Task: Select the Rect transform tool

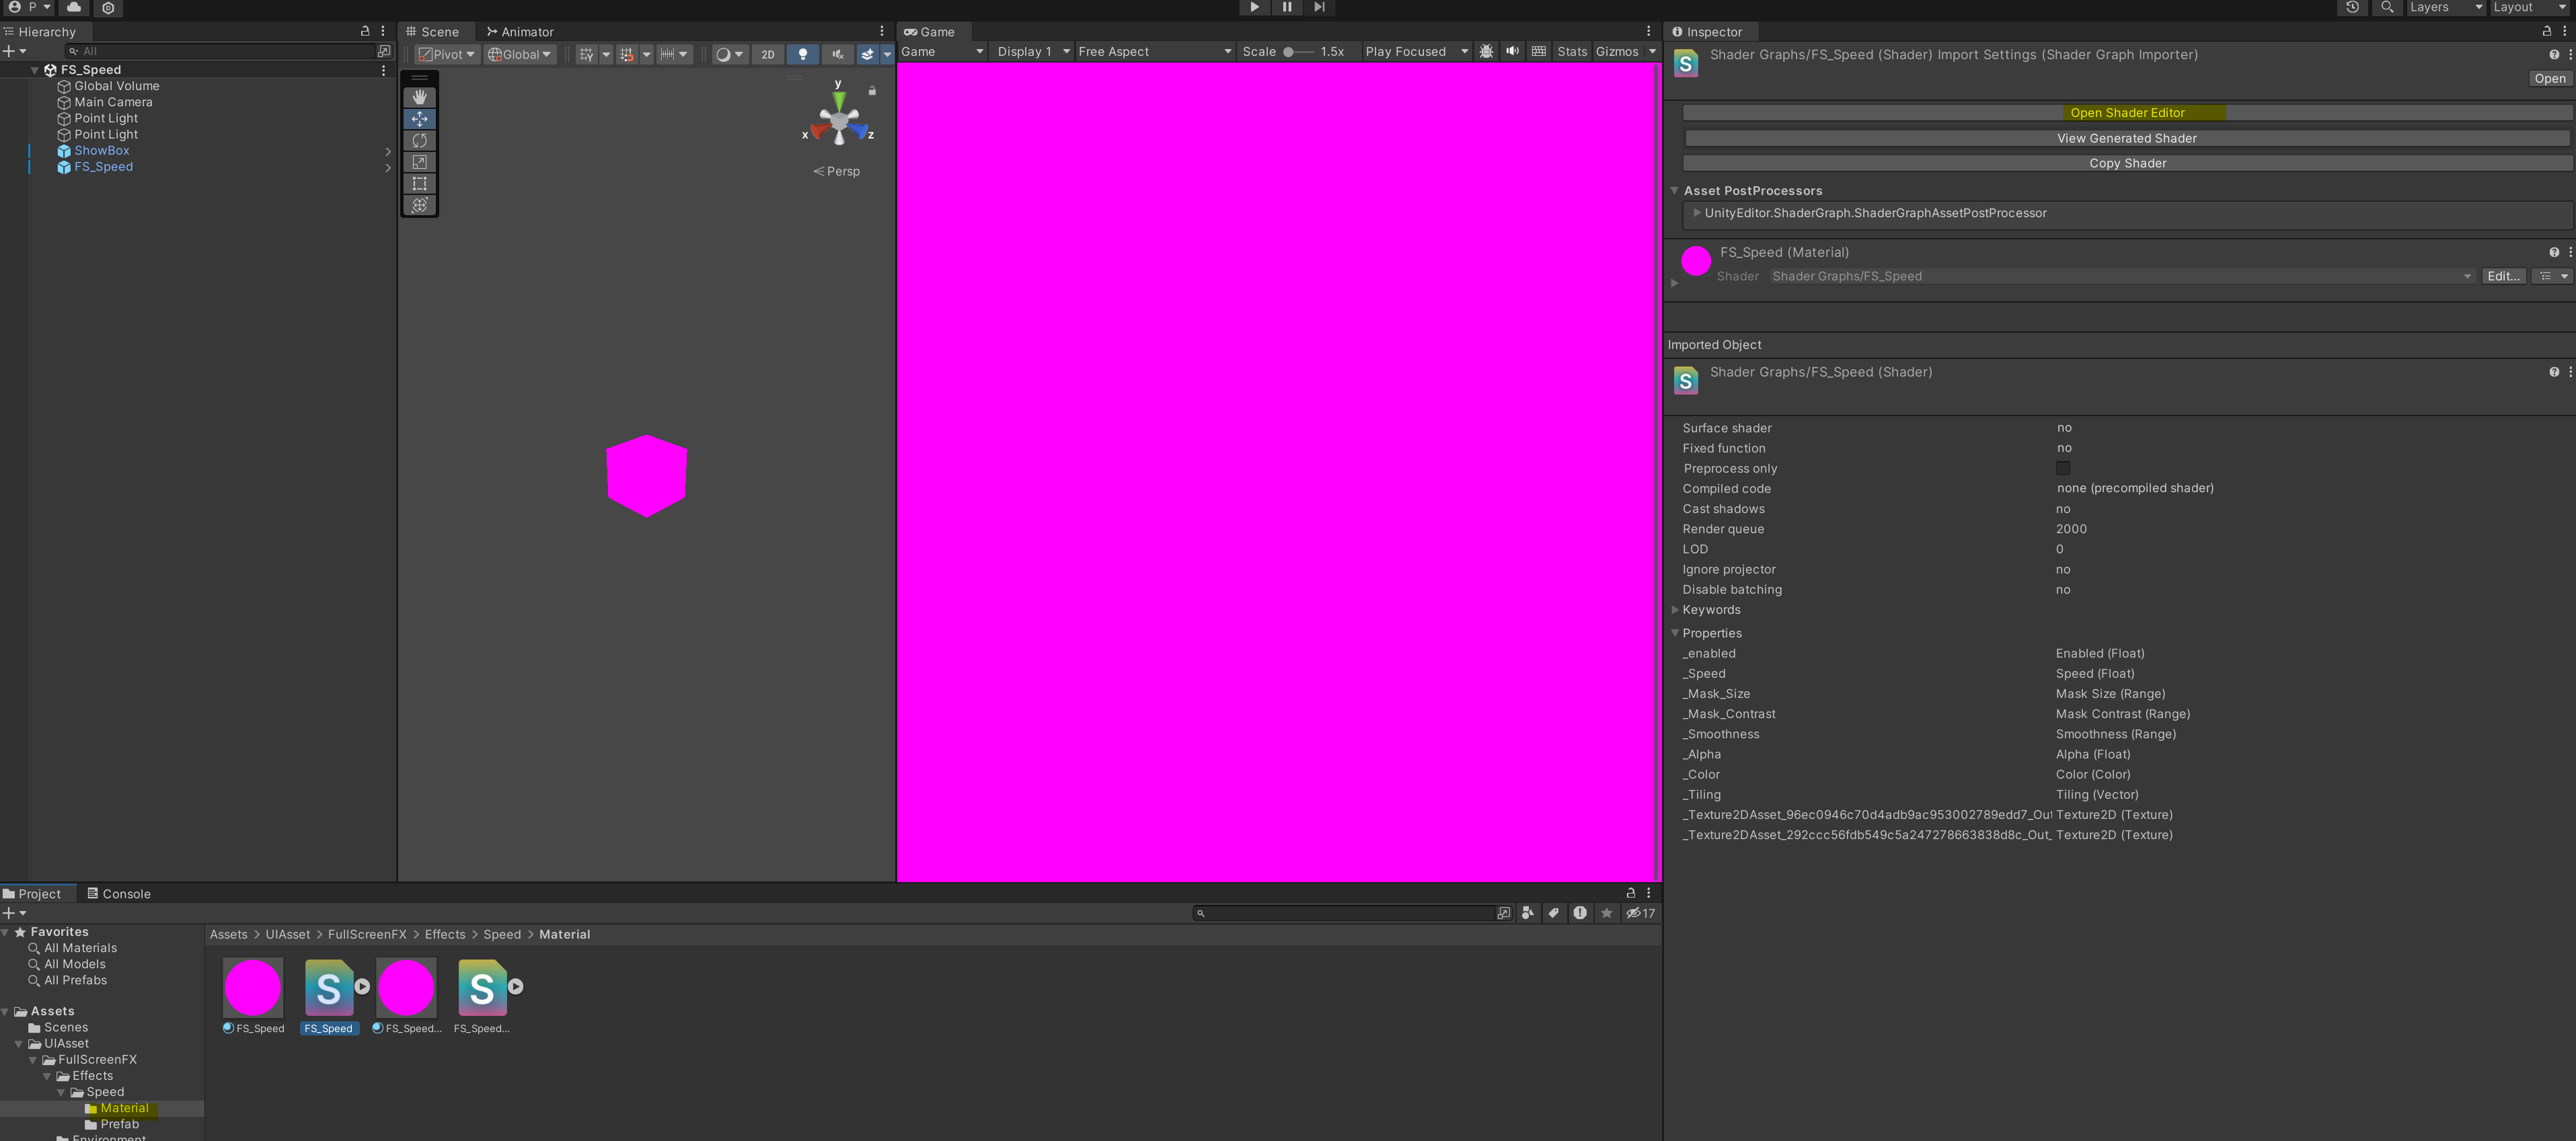Action: point(419,184)
